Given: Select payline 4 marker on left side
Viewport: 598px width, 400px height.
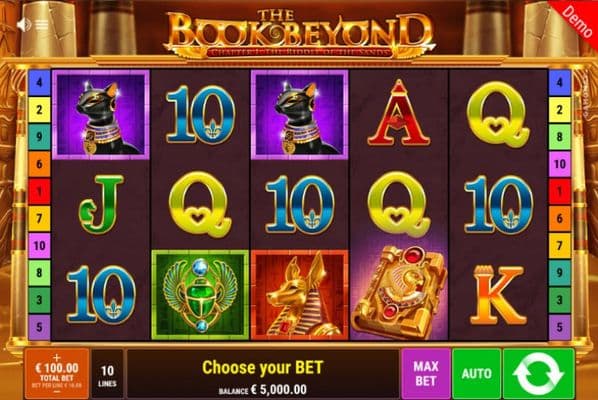Looking at the screenshot, I should 39,82.
